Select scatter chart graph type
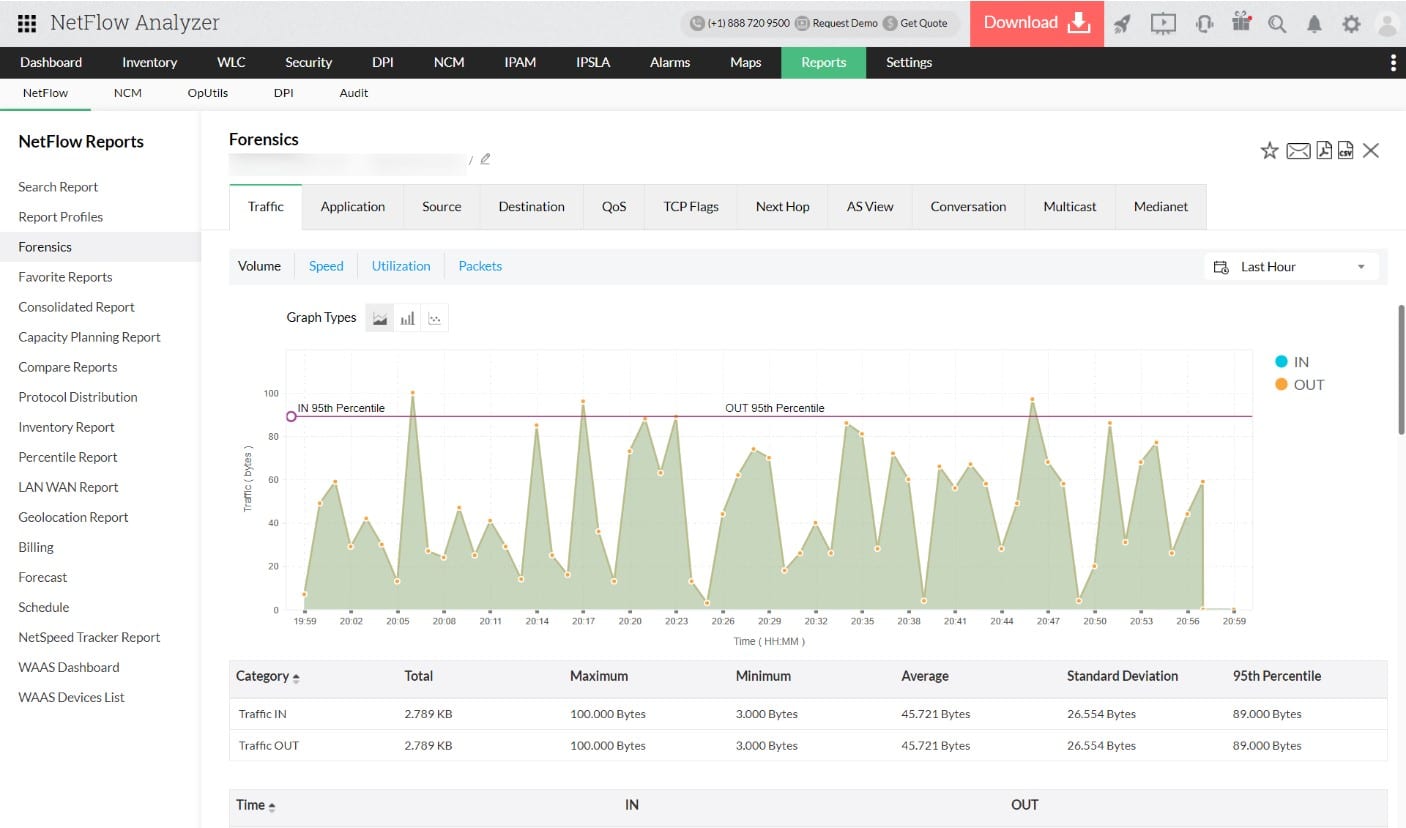The image size is (1406, 828). (434, 318)
